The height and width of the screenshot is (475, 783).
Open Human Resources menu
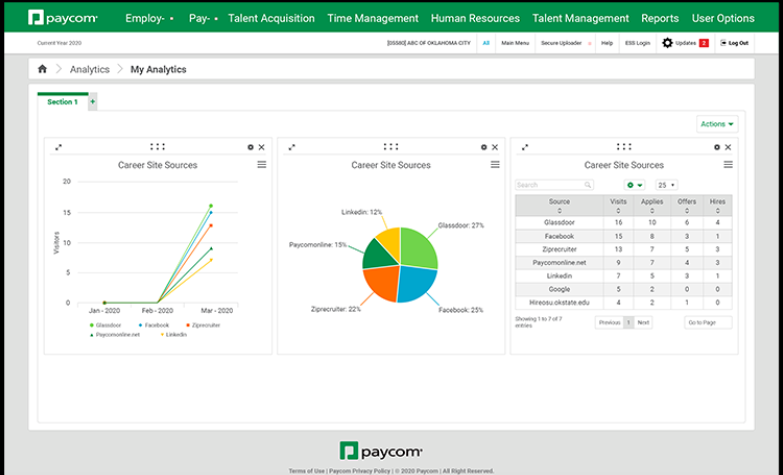475,18
